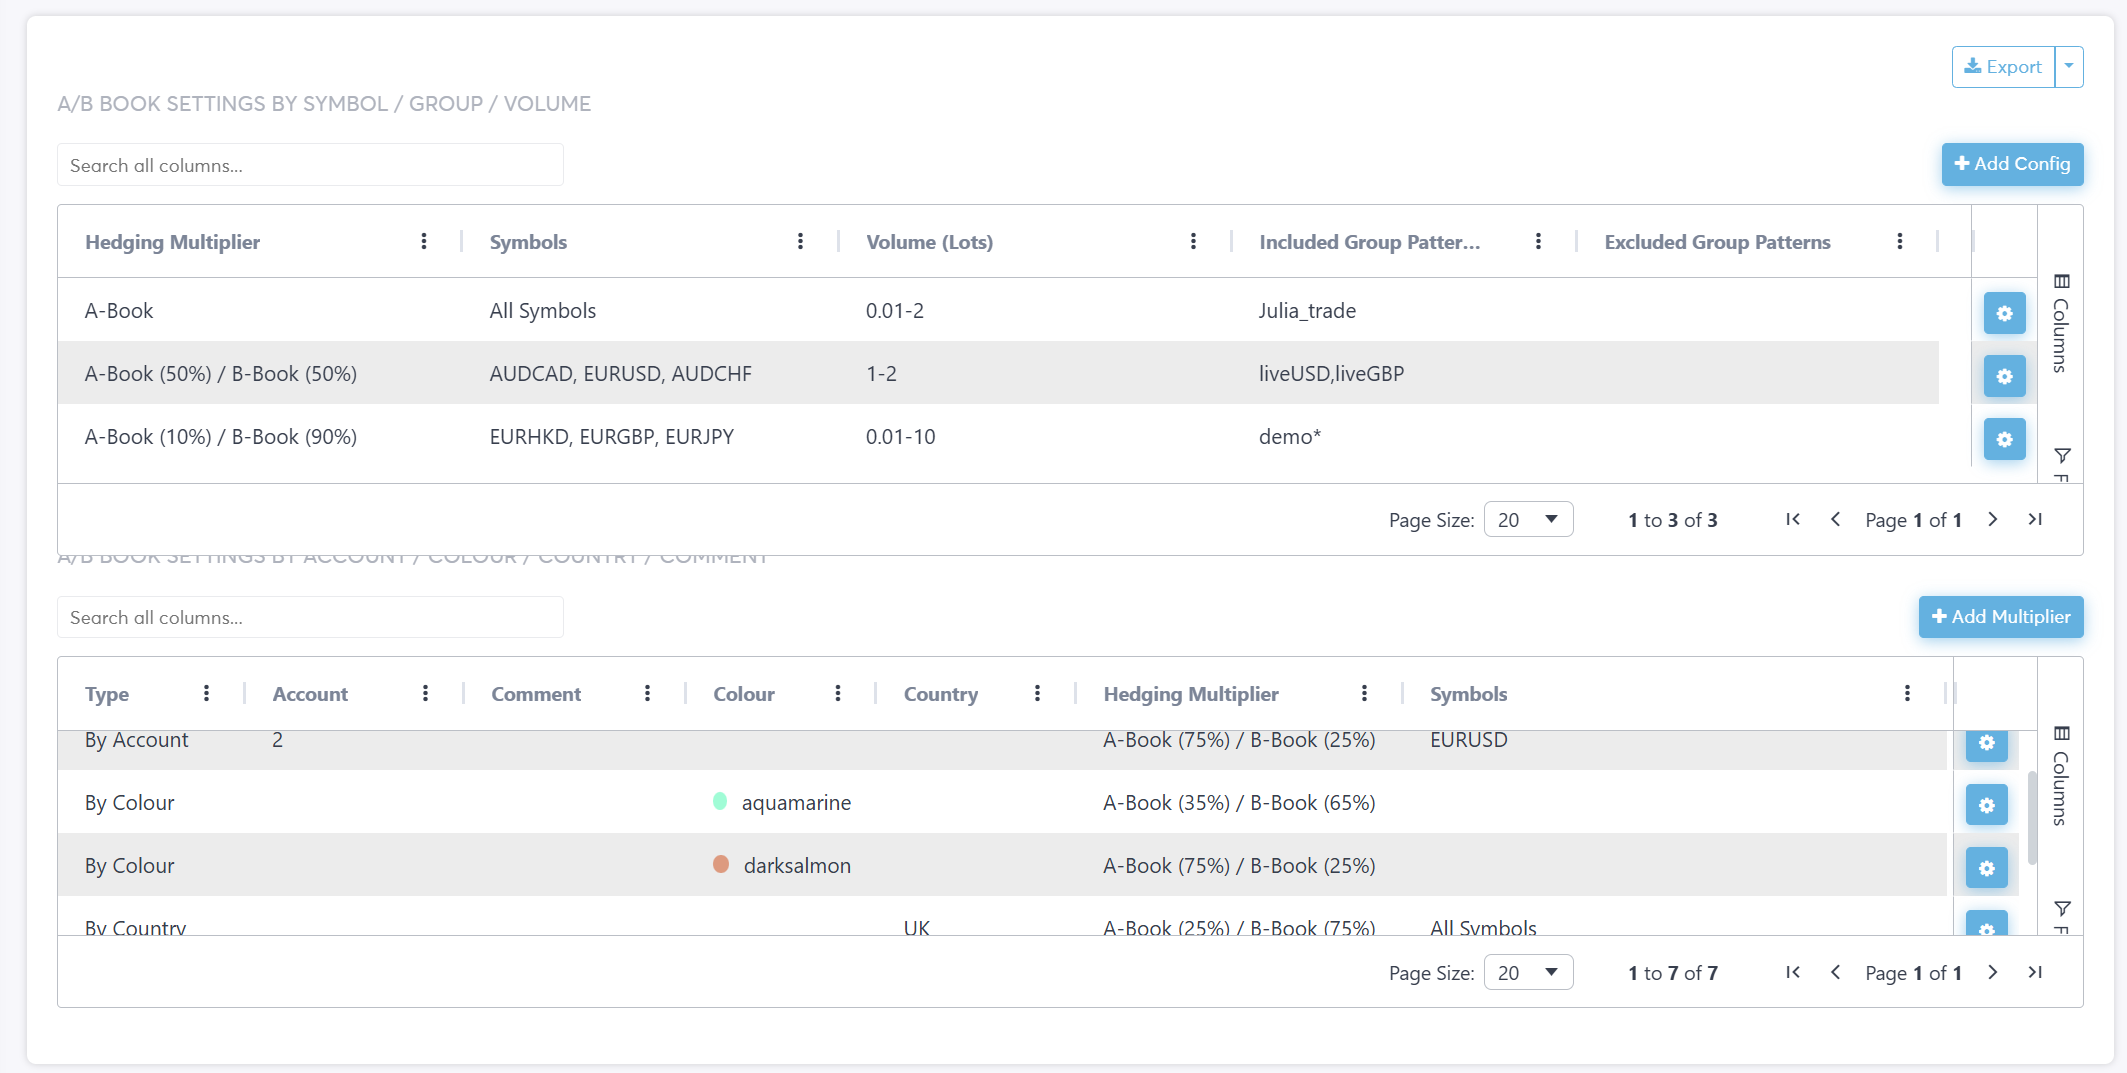Open Country column menu icon
The image size is (2127, 1073).
point(1037,693)
